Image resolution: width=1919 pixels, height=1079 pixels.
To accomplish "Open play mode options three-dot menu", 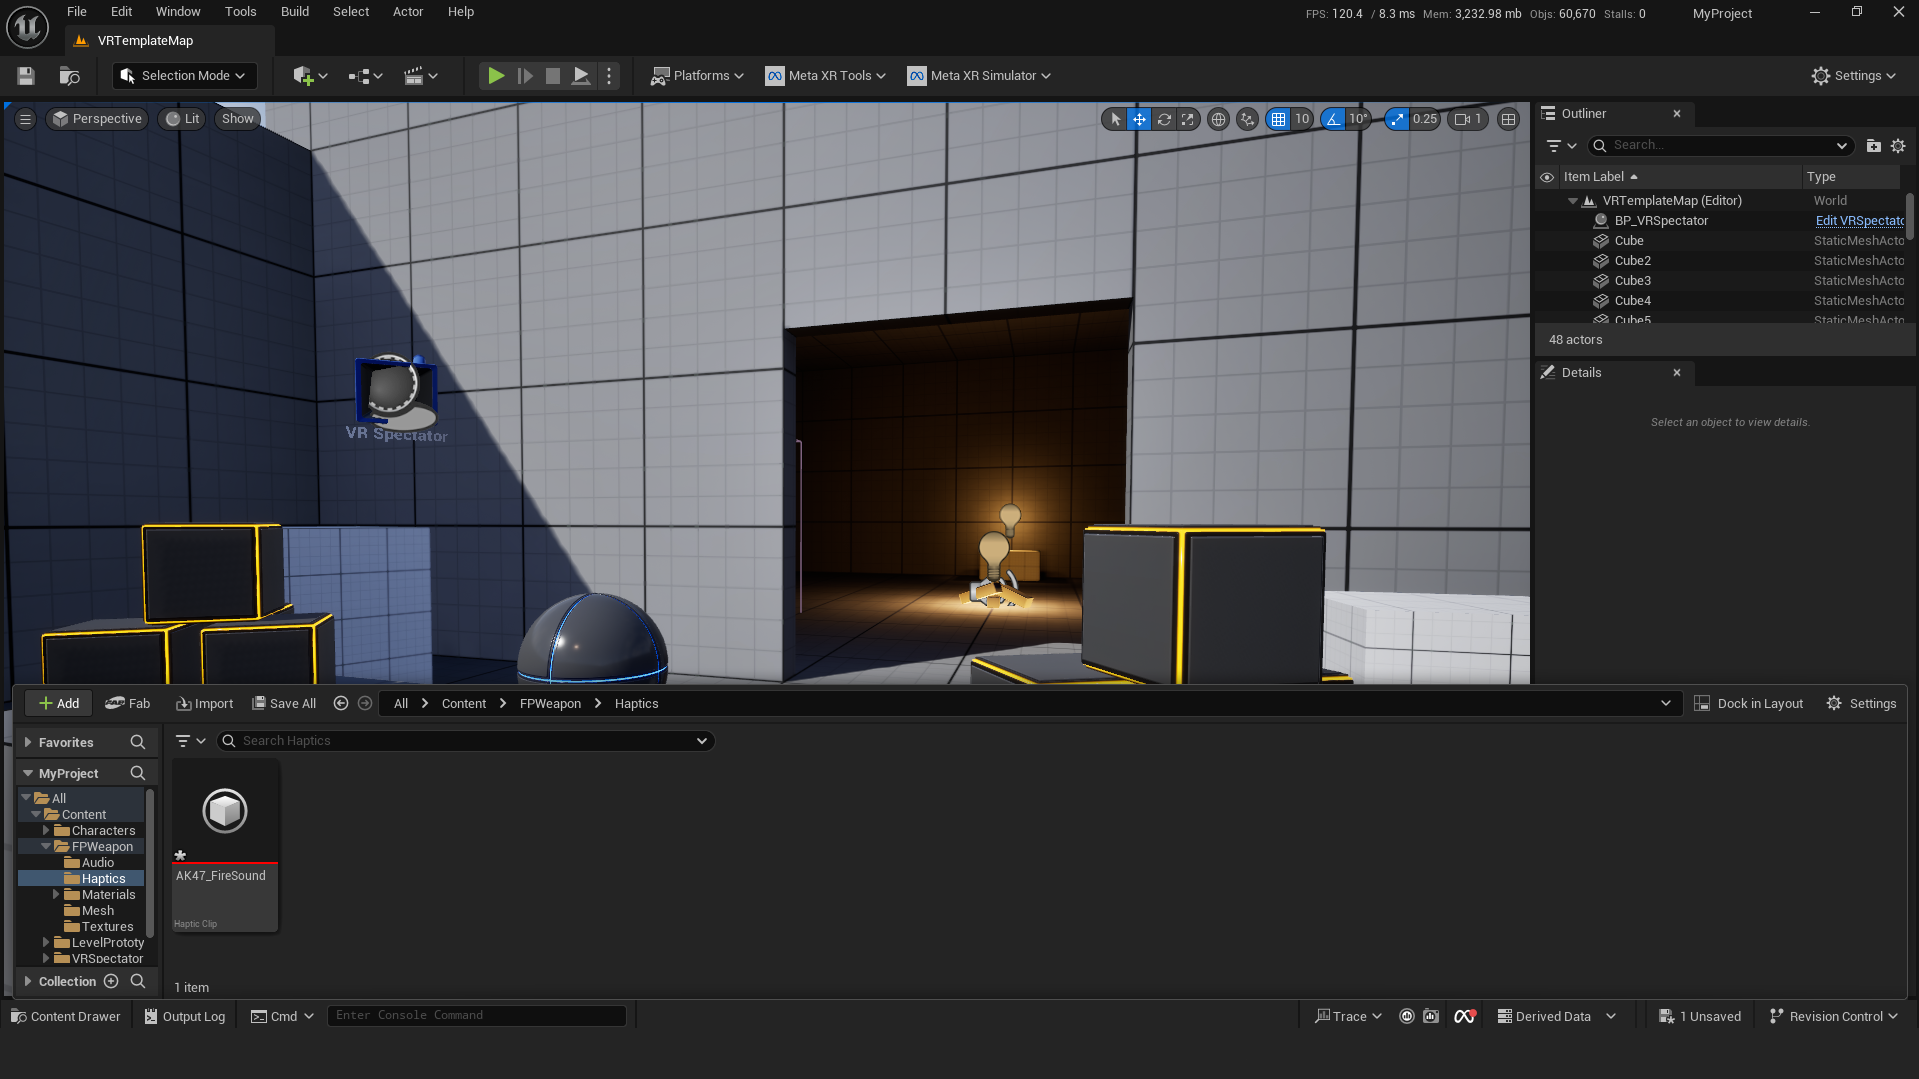I will (609, 76).
